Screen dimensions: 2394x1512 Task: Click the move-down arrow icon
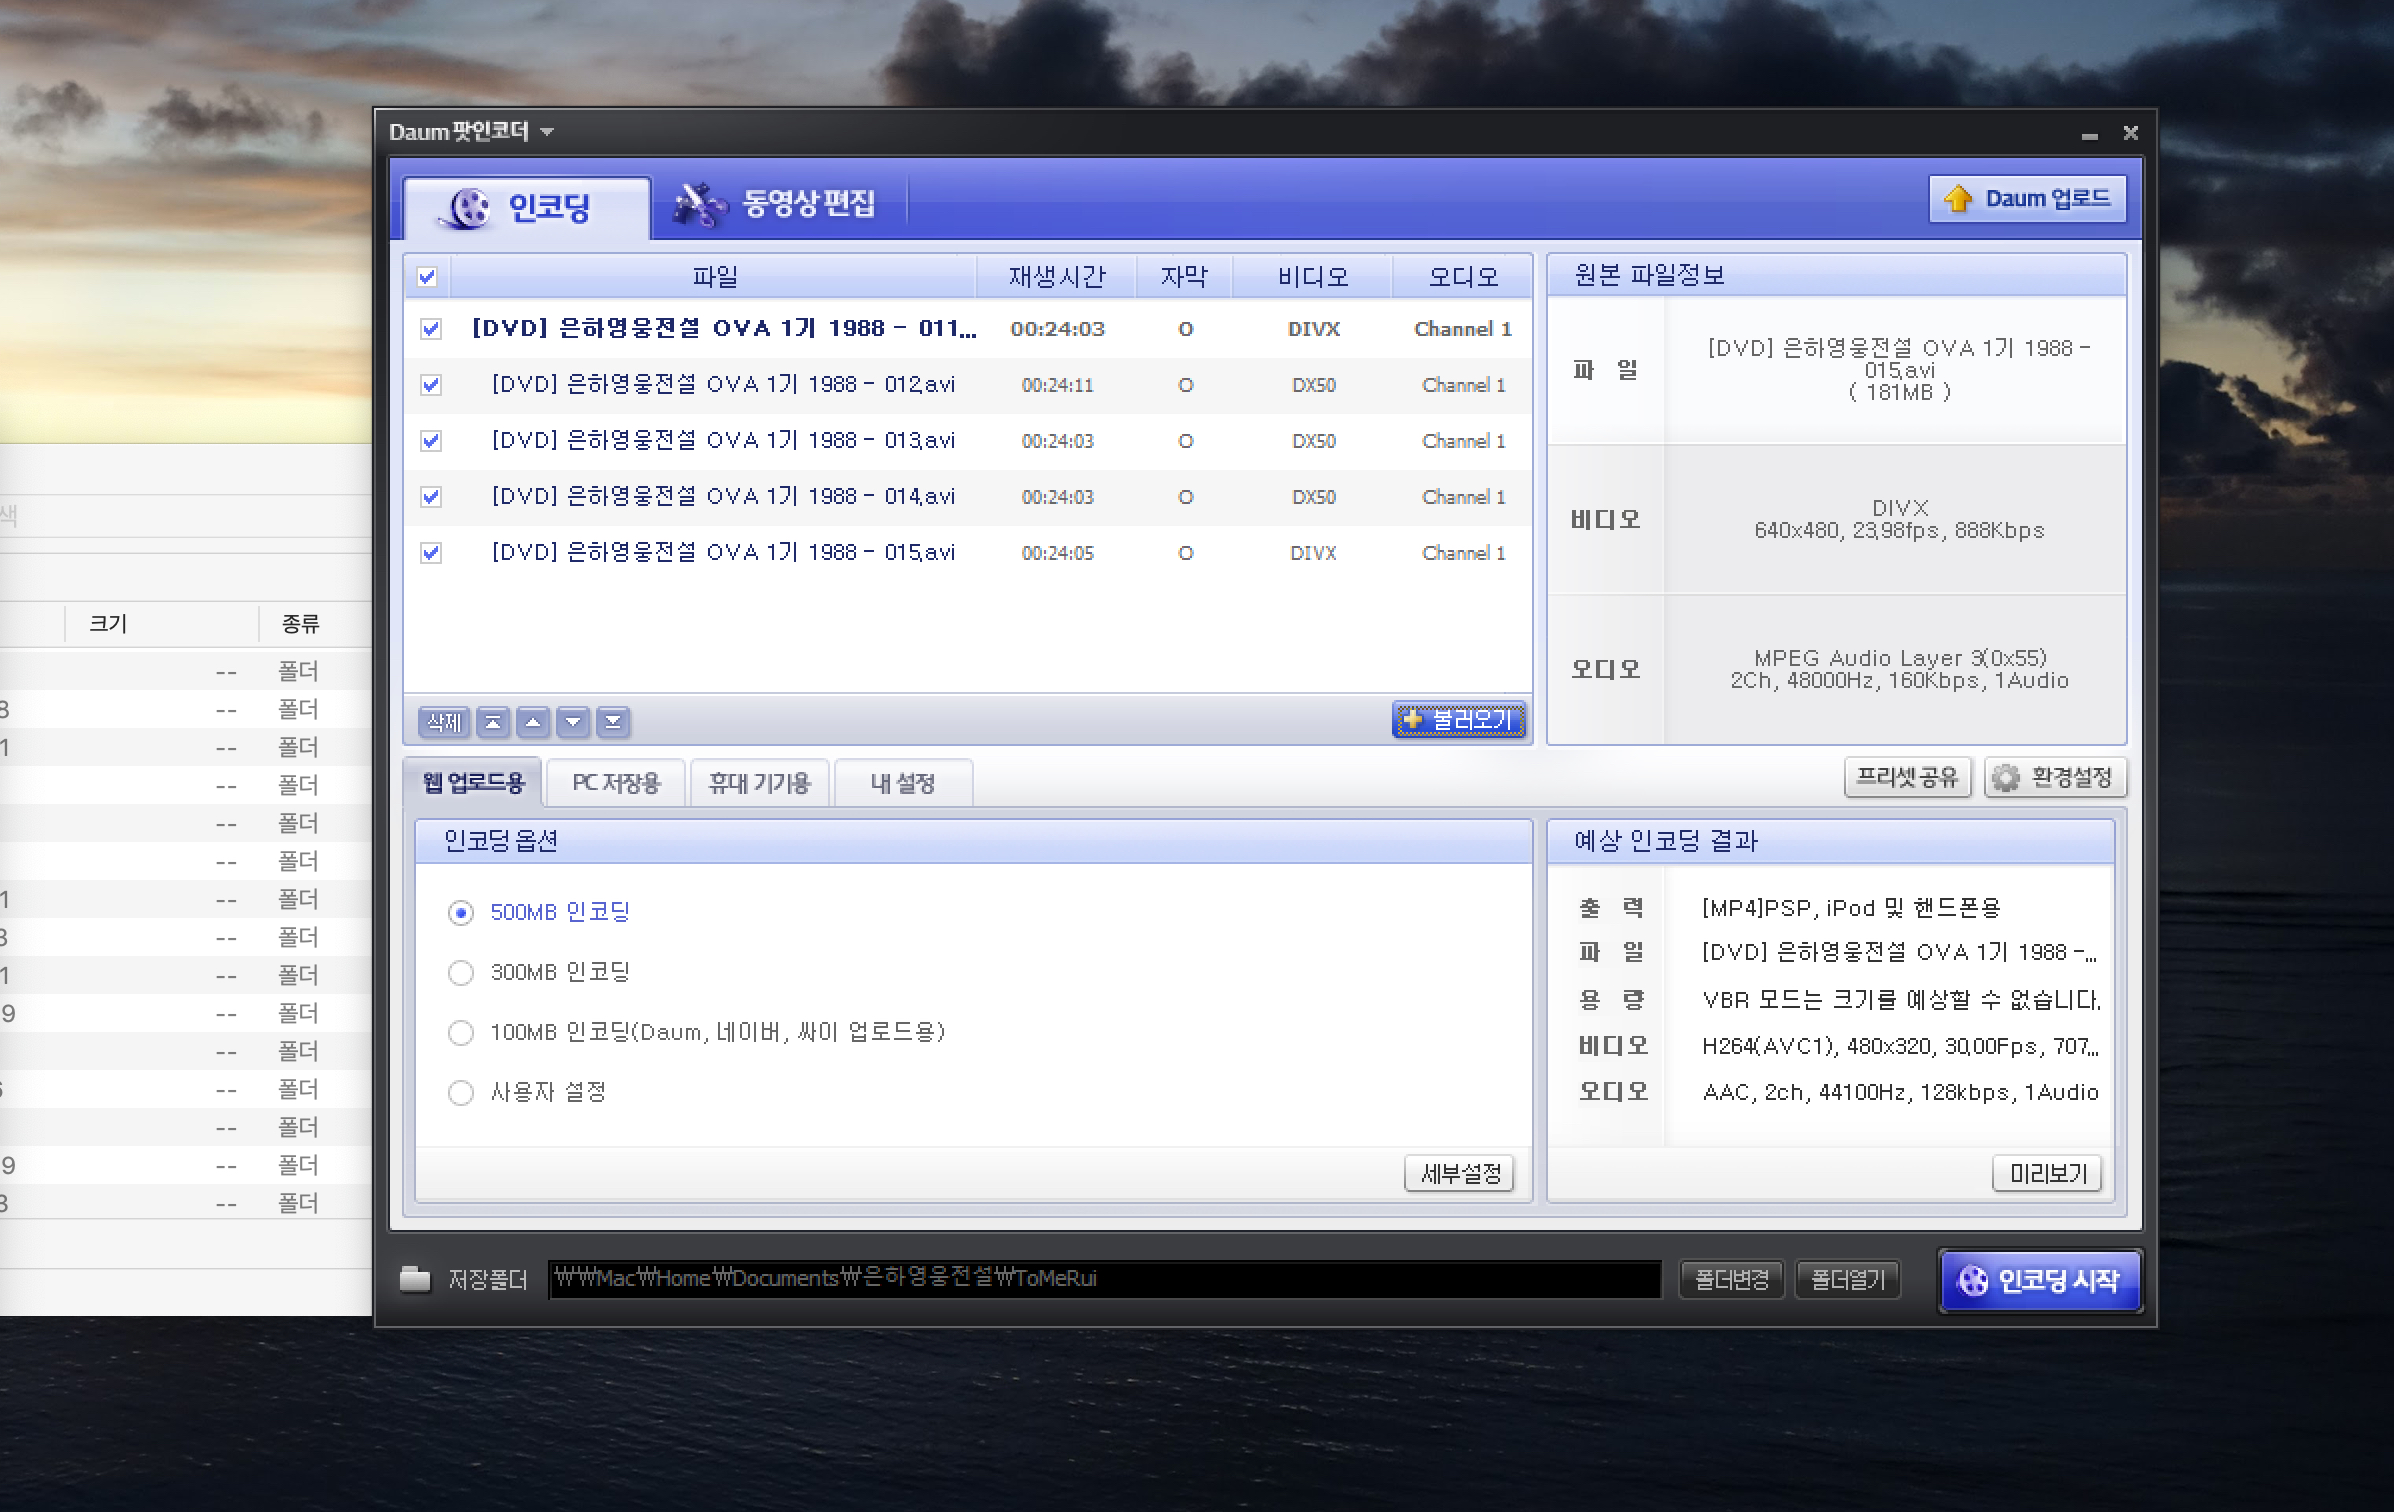pos(573,722)
